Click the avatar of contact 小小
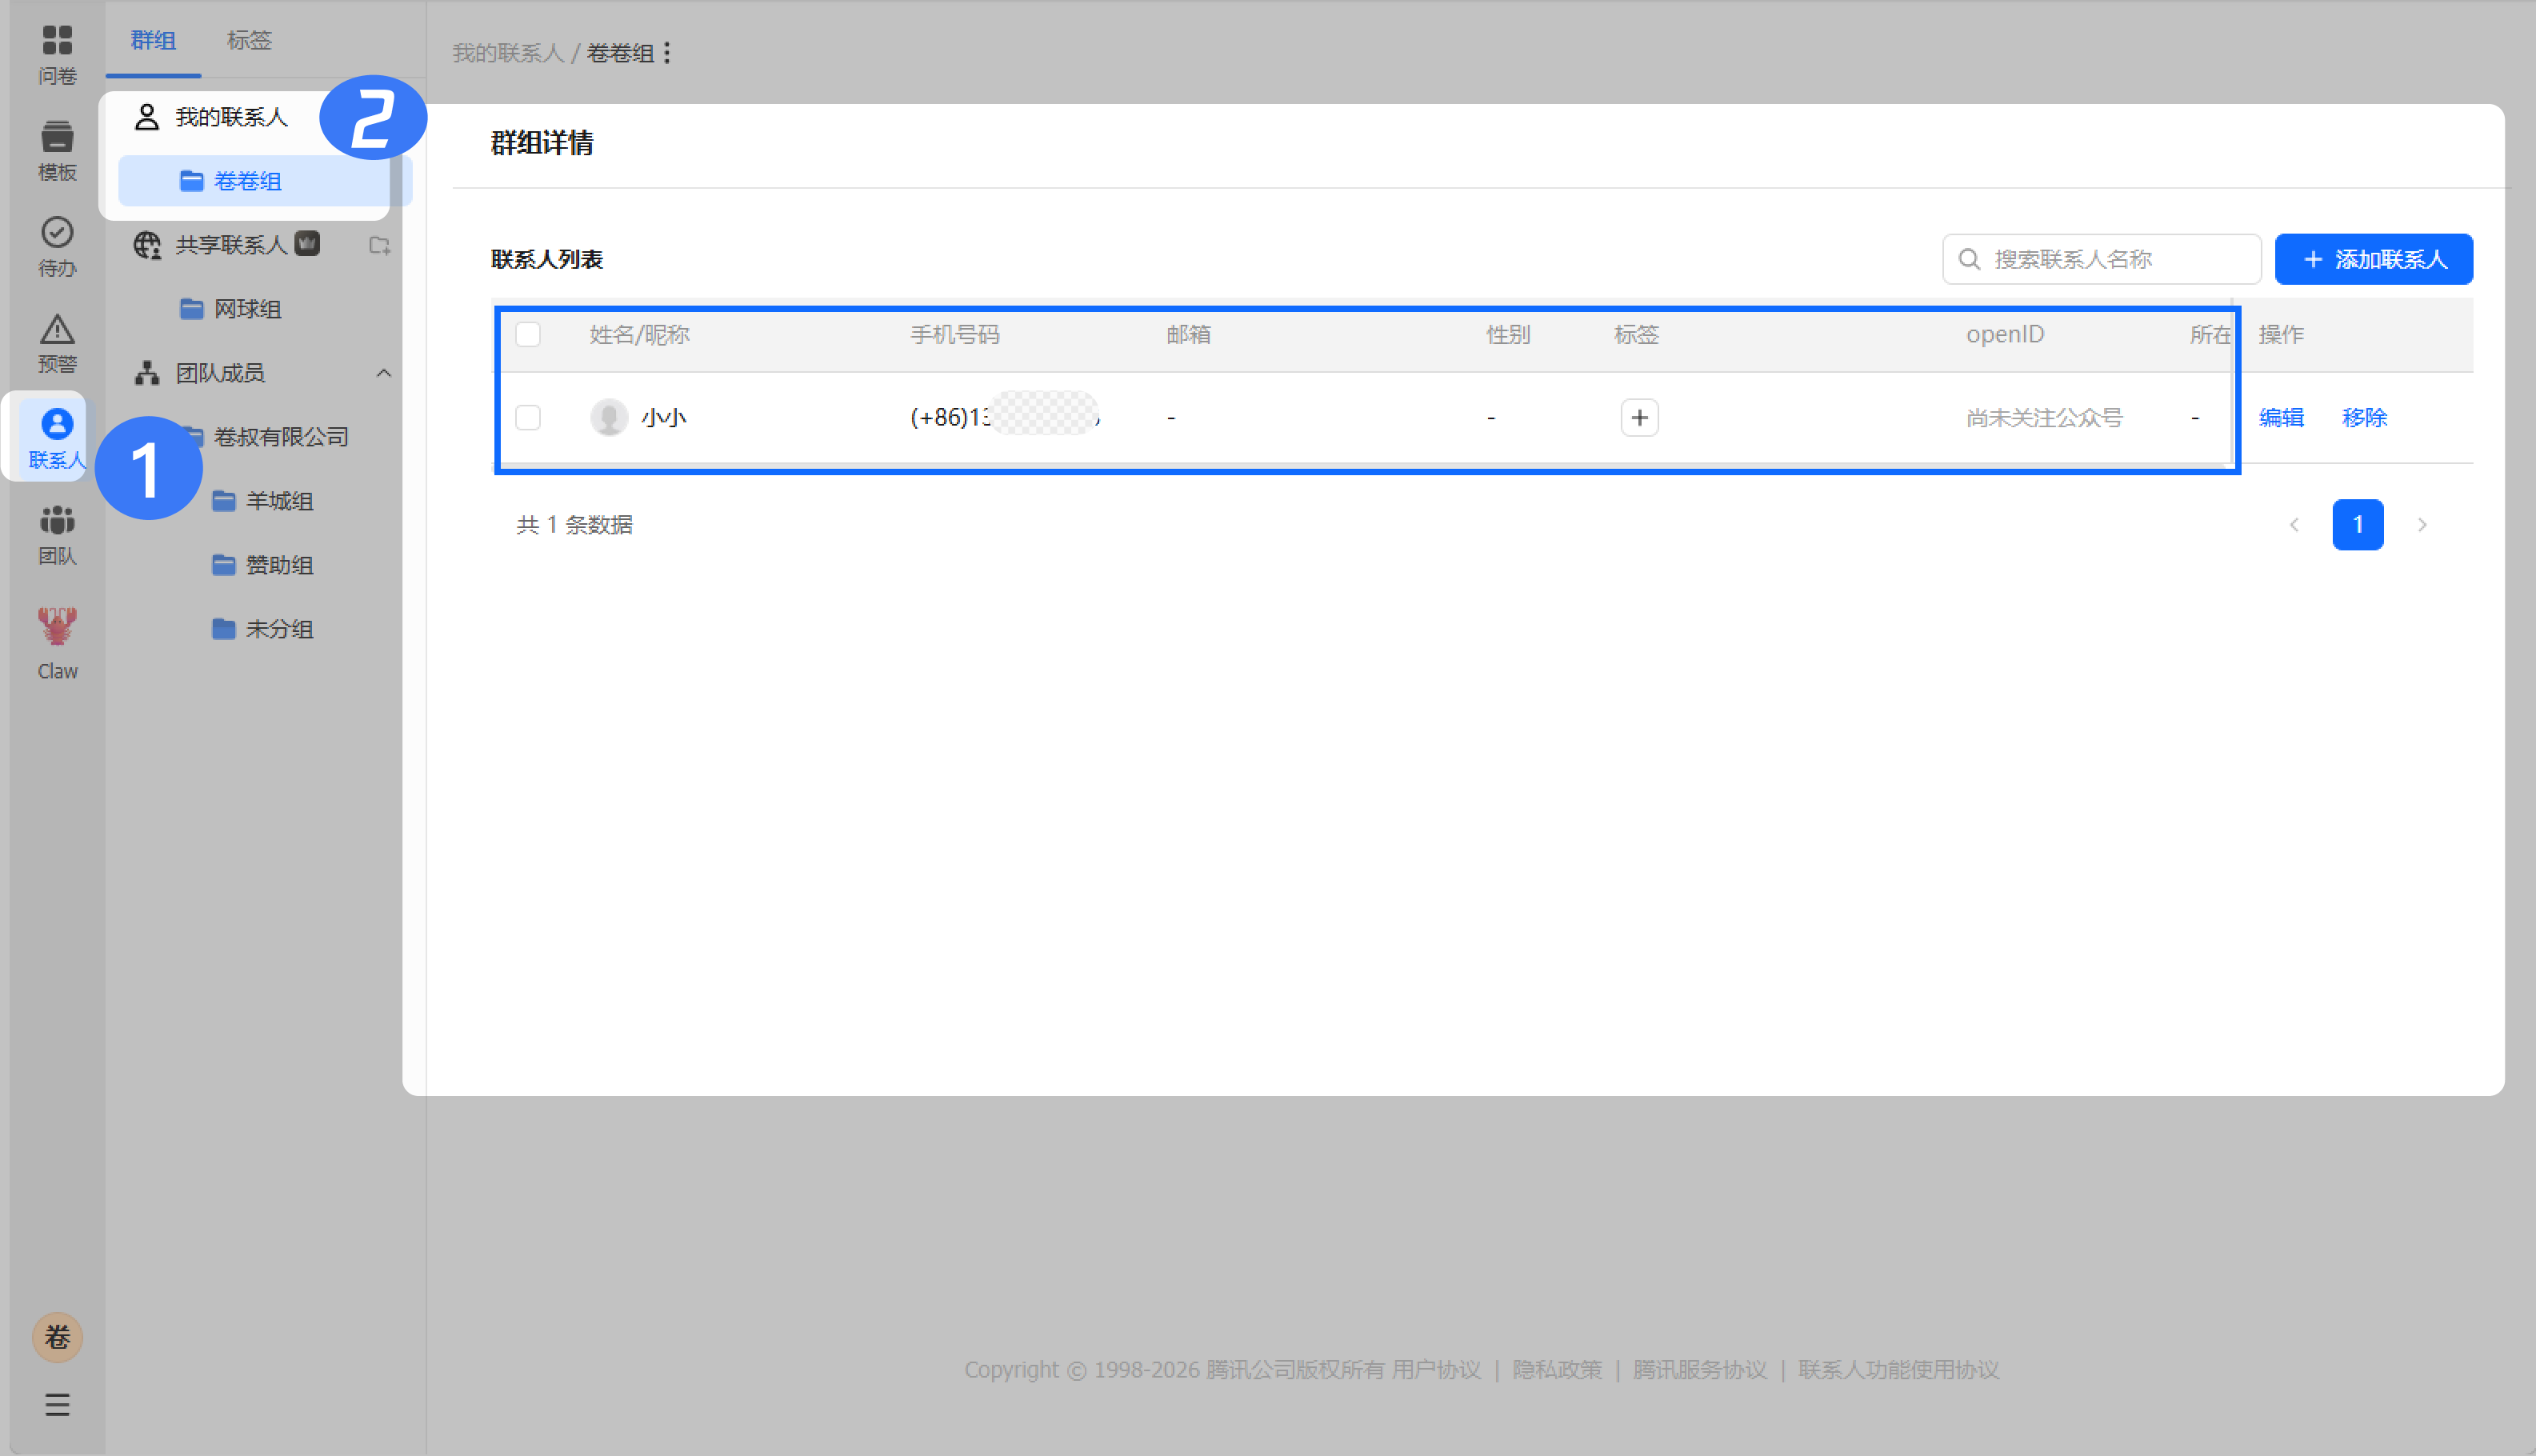This screenshot has height=1456, width=2536. pyautogui.click(x=609, y=417)
